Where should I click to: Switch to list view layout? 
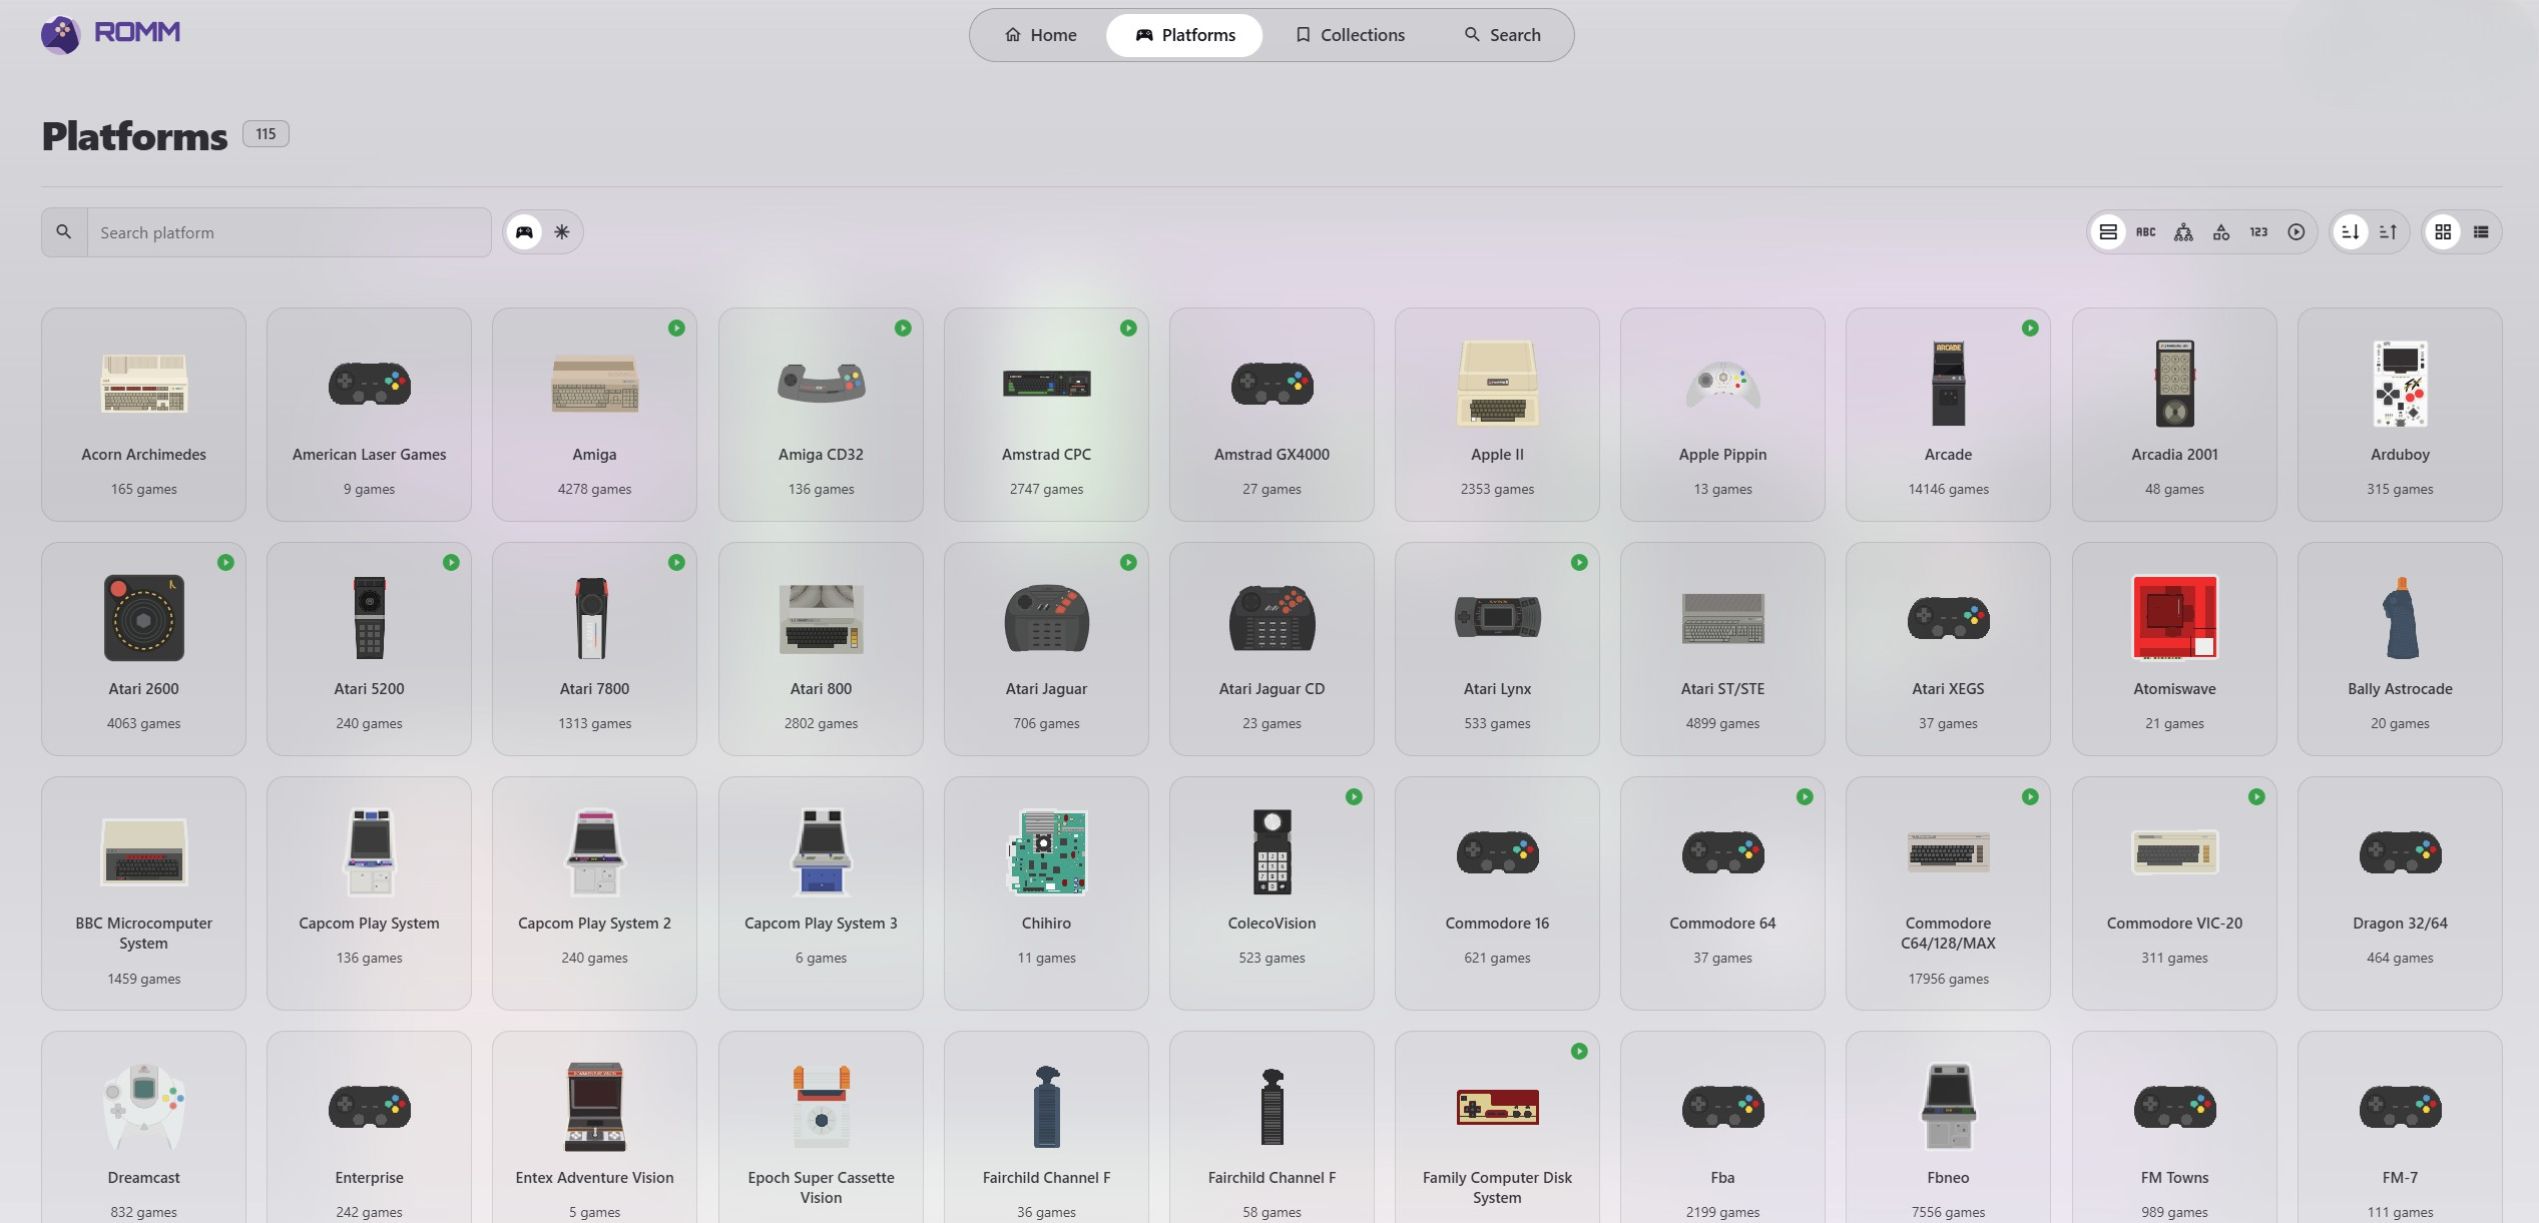(2481, 232)
